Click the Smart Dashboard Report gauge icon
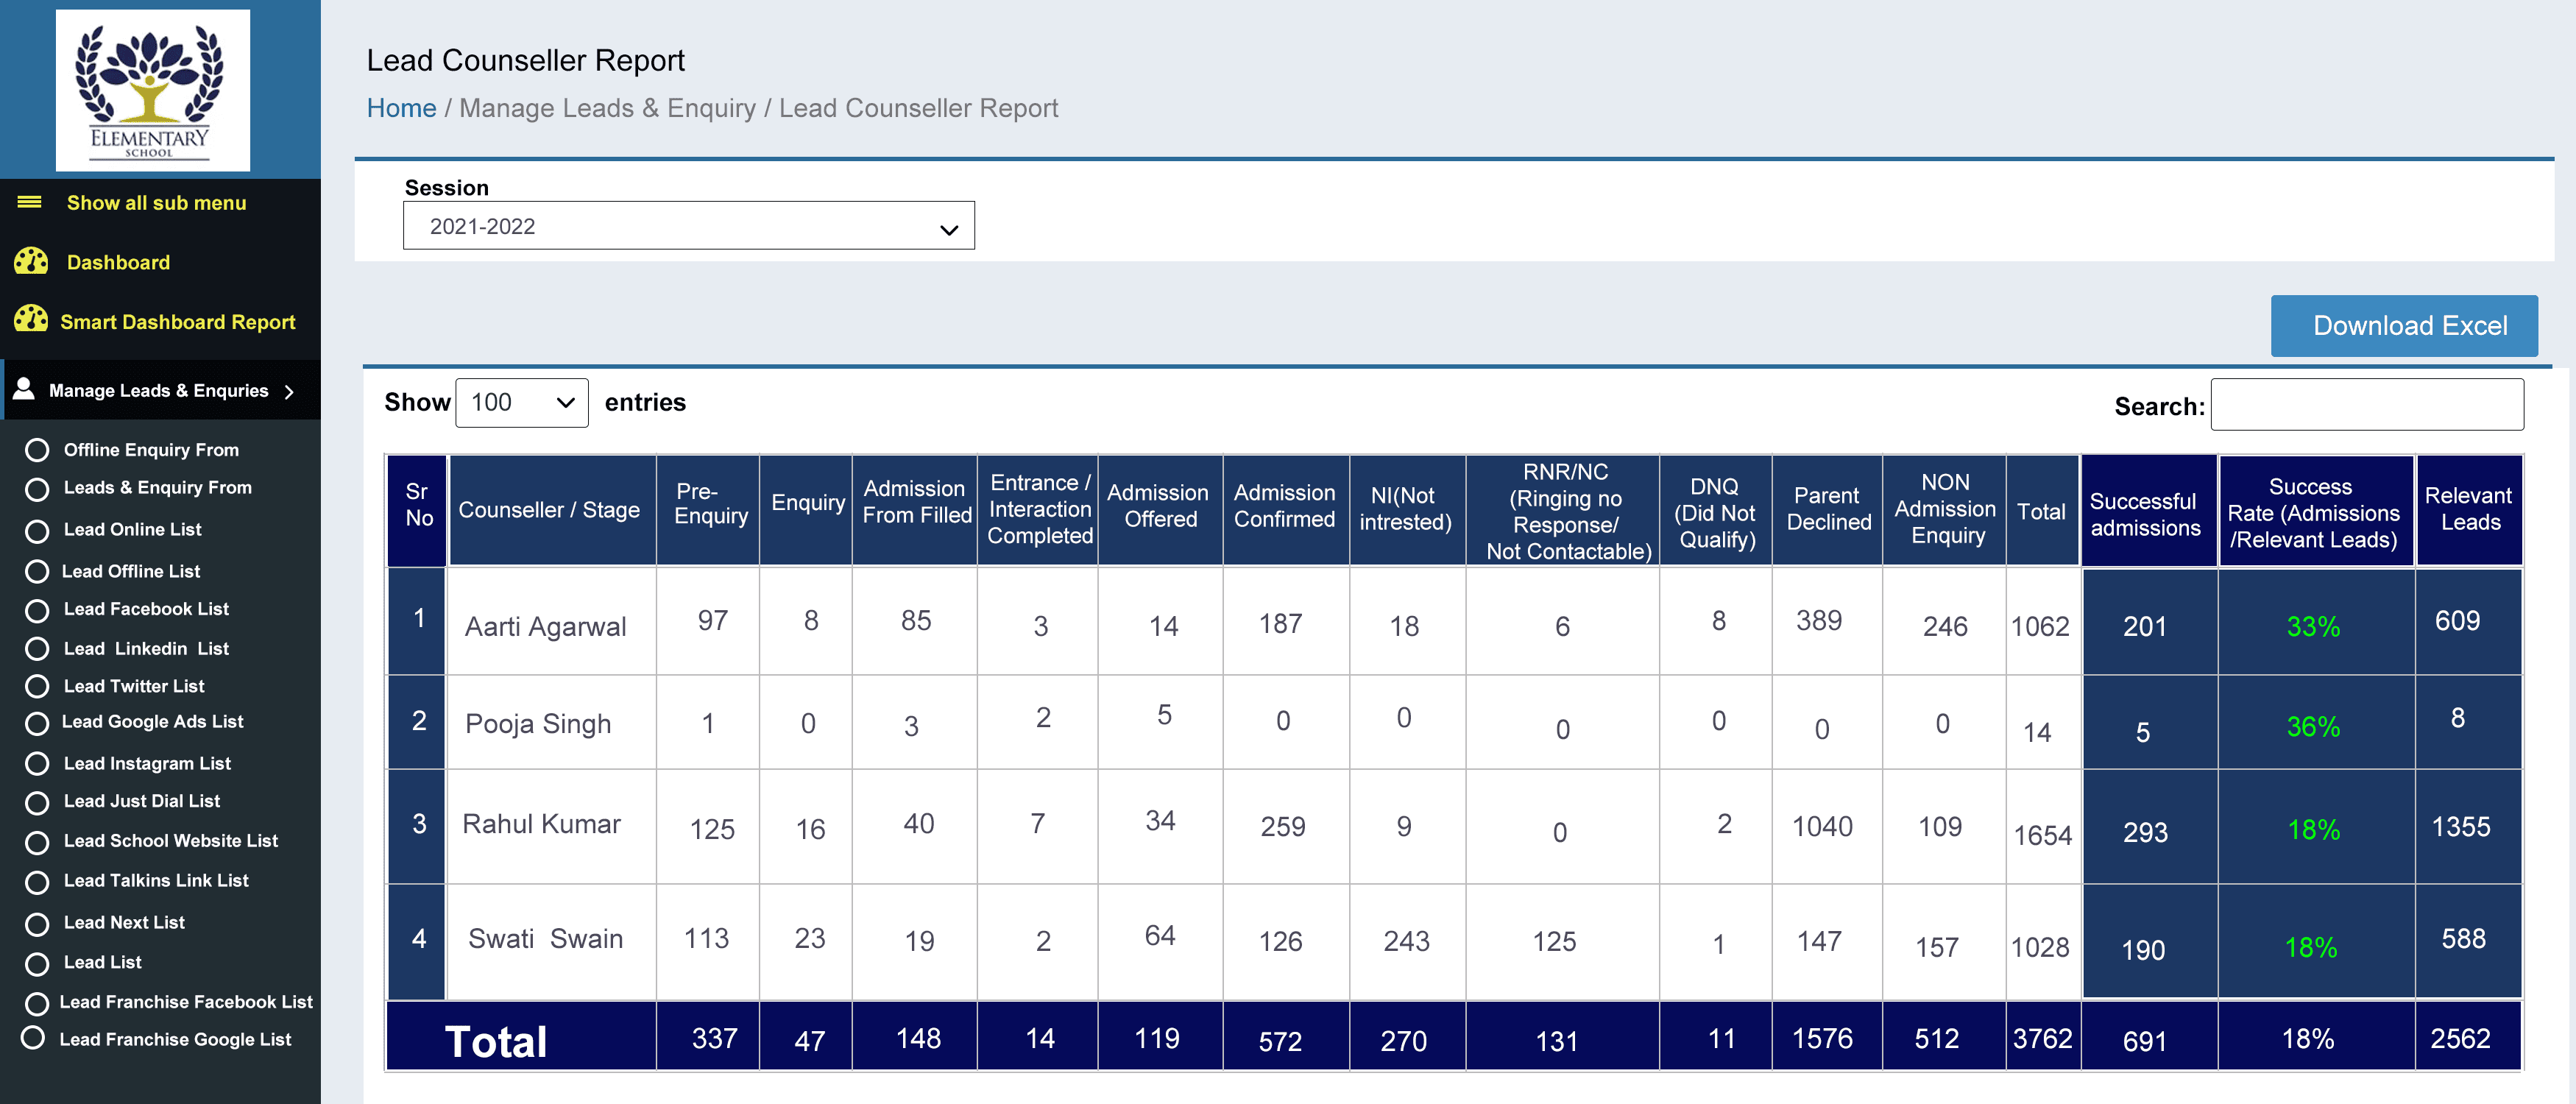The height and width of the screenshot is (1104, 2576). [31, 320]
